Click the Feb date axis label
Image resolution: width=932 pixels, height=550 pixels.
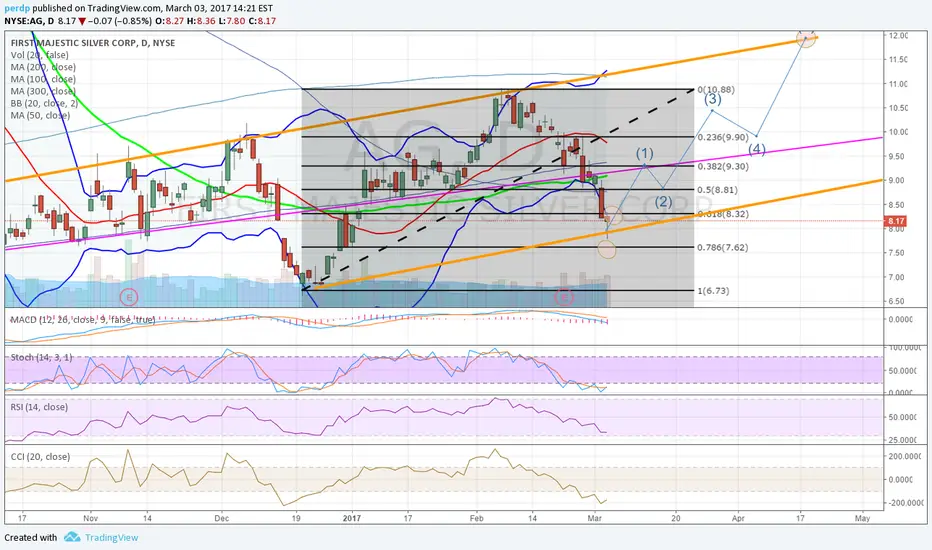476,518
